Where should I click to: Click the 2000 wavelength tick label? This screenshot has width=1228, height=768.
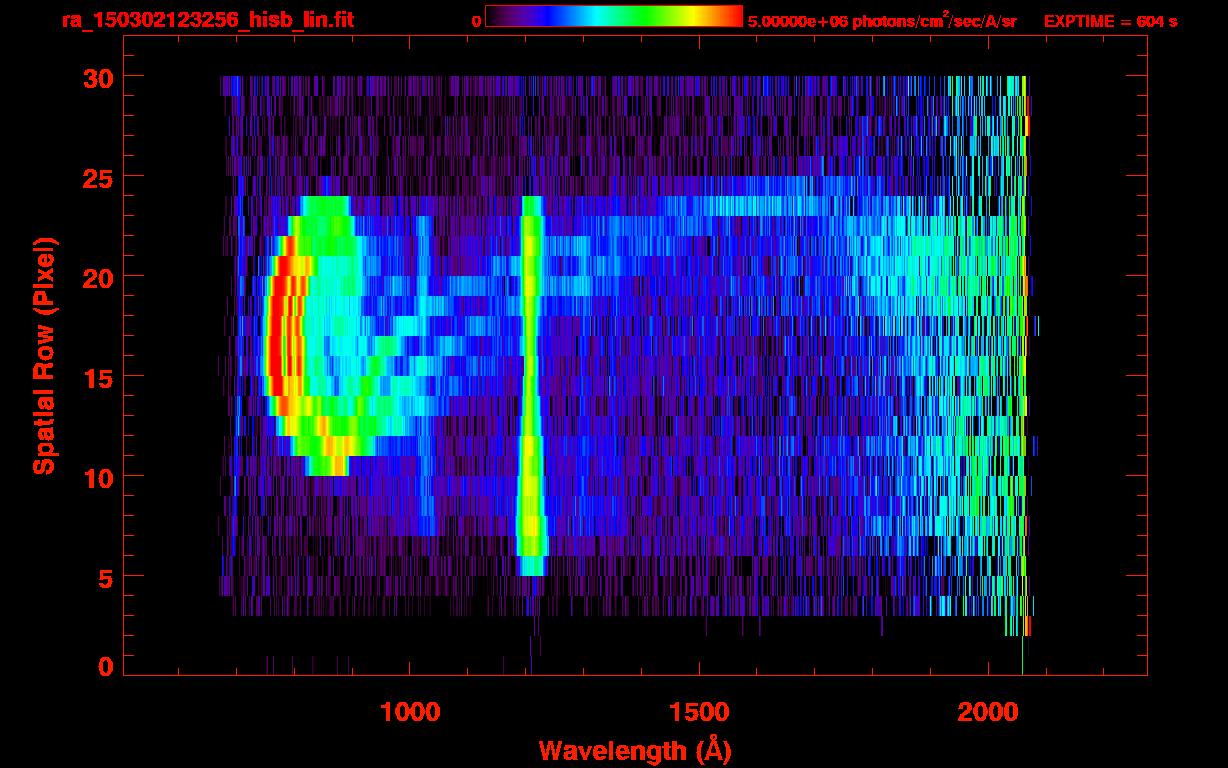(988, 711)
